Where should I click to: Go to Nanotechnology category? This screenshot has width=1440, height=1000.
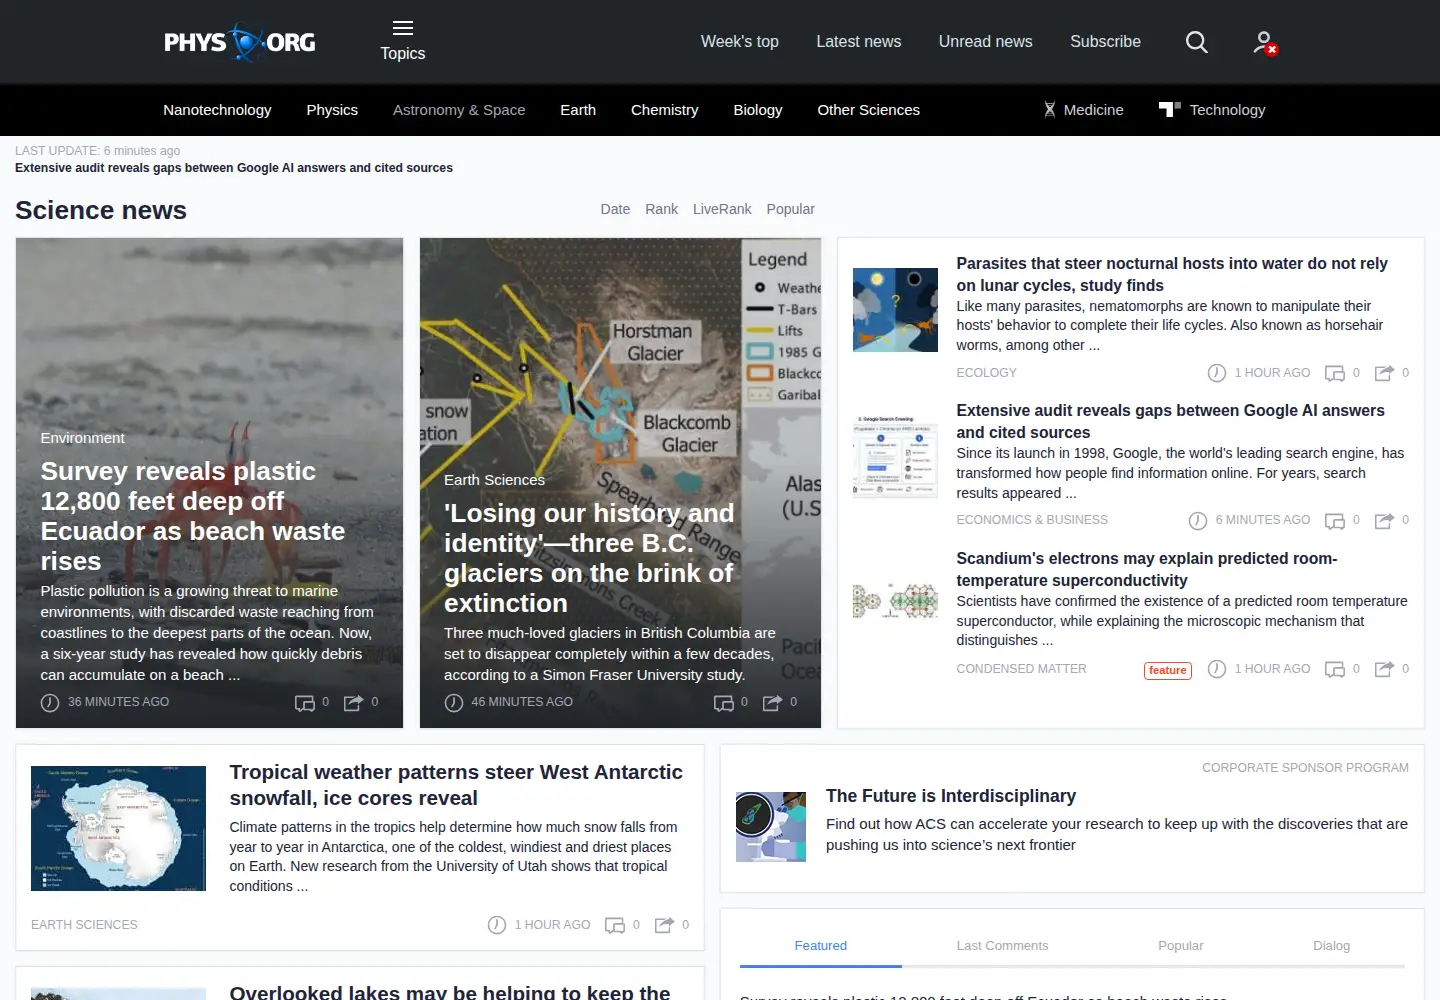217,110
